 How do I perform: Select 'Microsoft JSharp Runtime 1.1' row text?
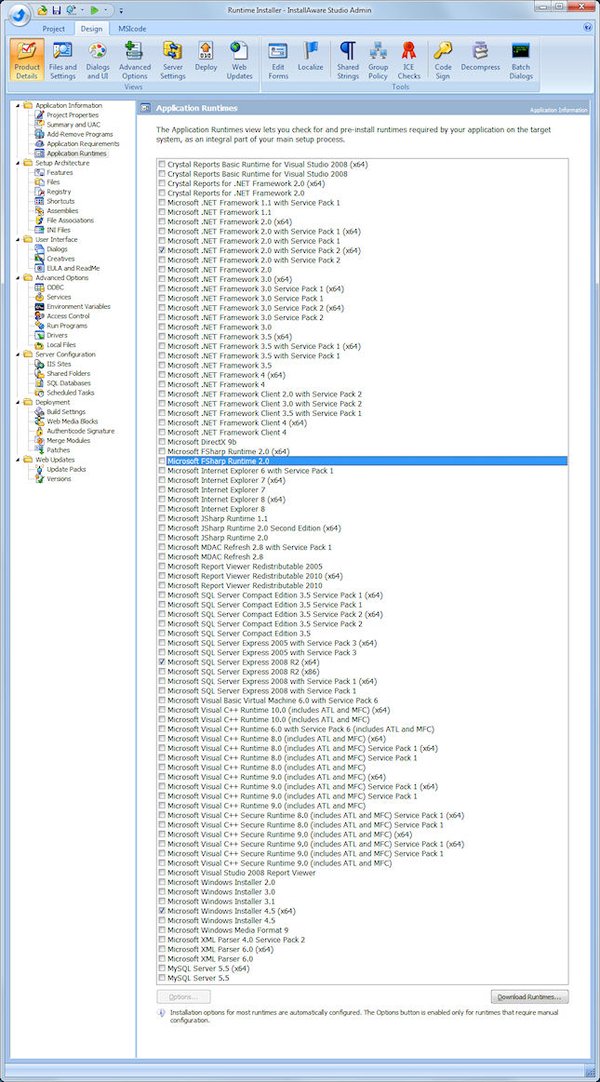coord(217,518)
